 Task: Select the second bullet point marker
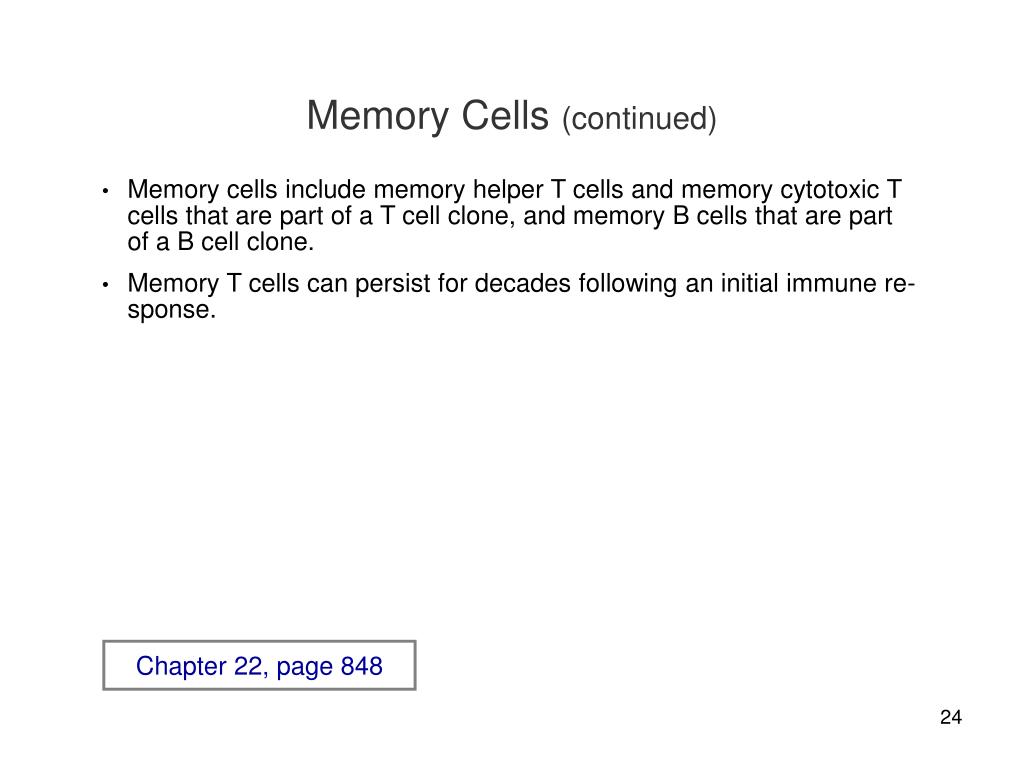click(x=105, y=285)
